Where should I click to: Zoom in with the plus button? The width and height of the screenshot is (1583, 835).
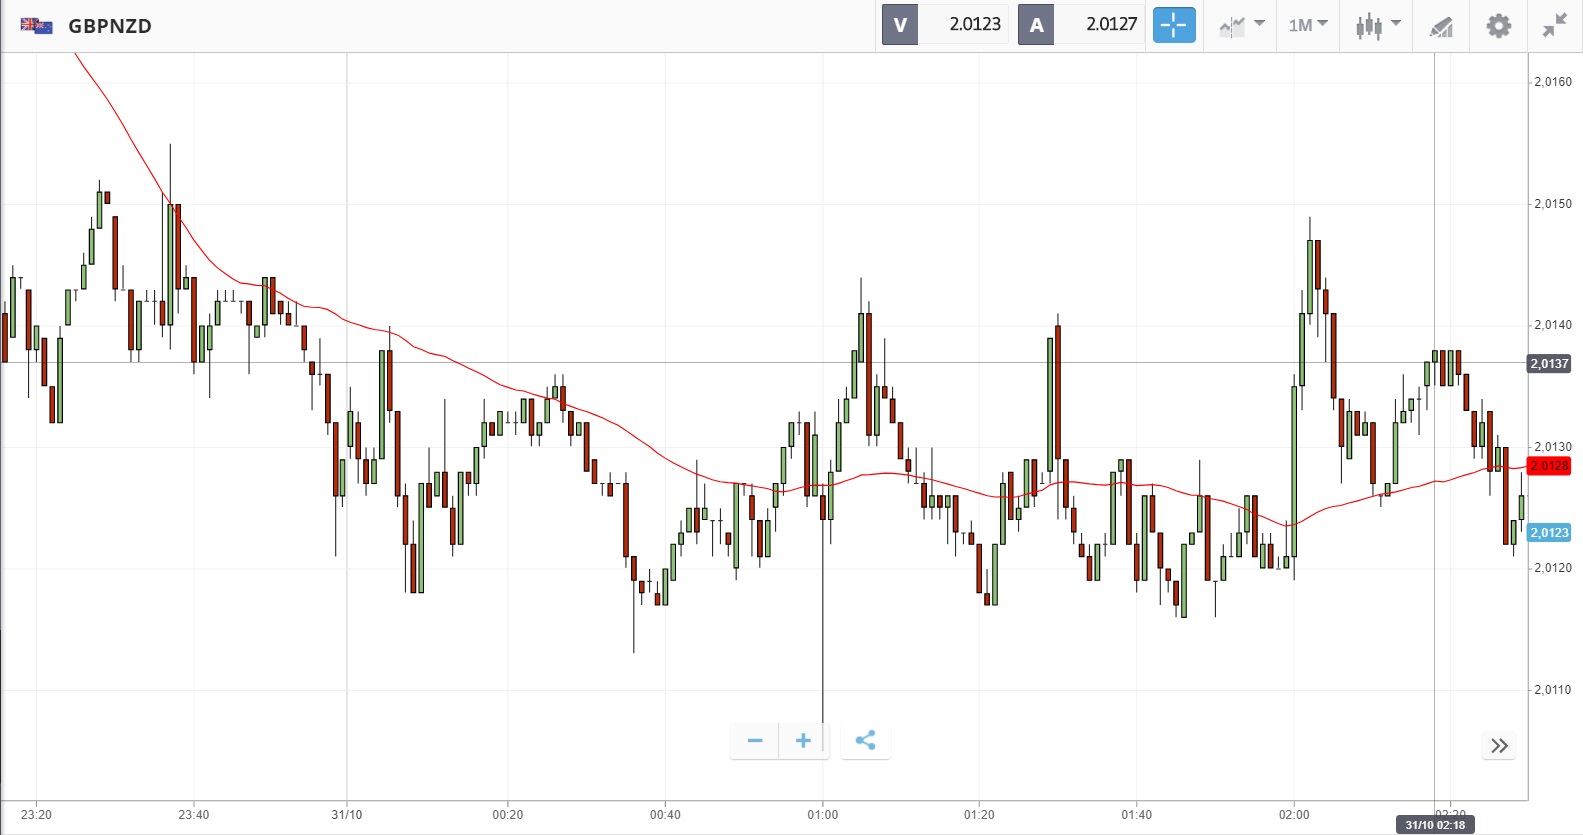[803, 740]
